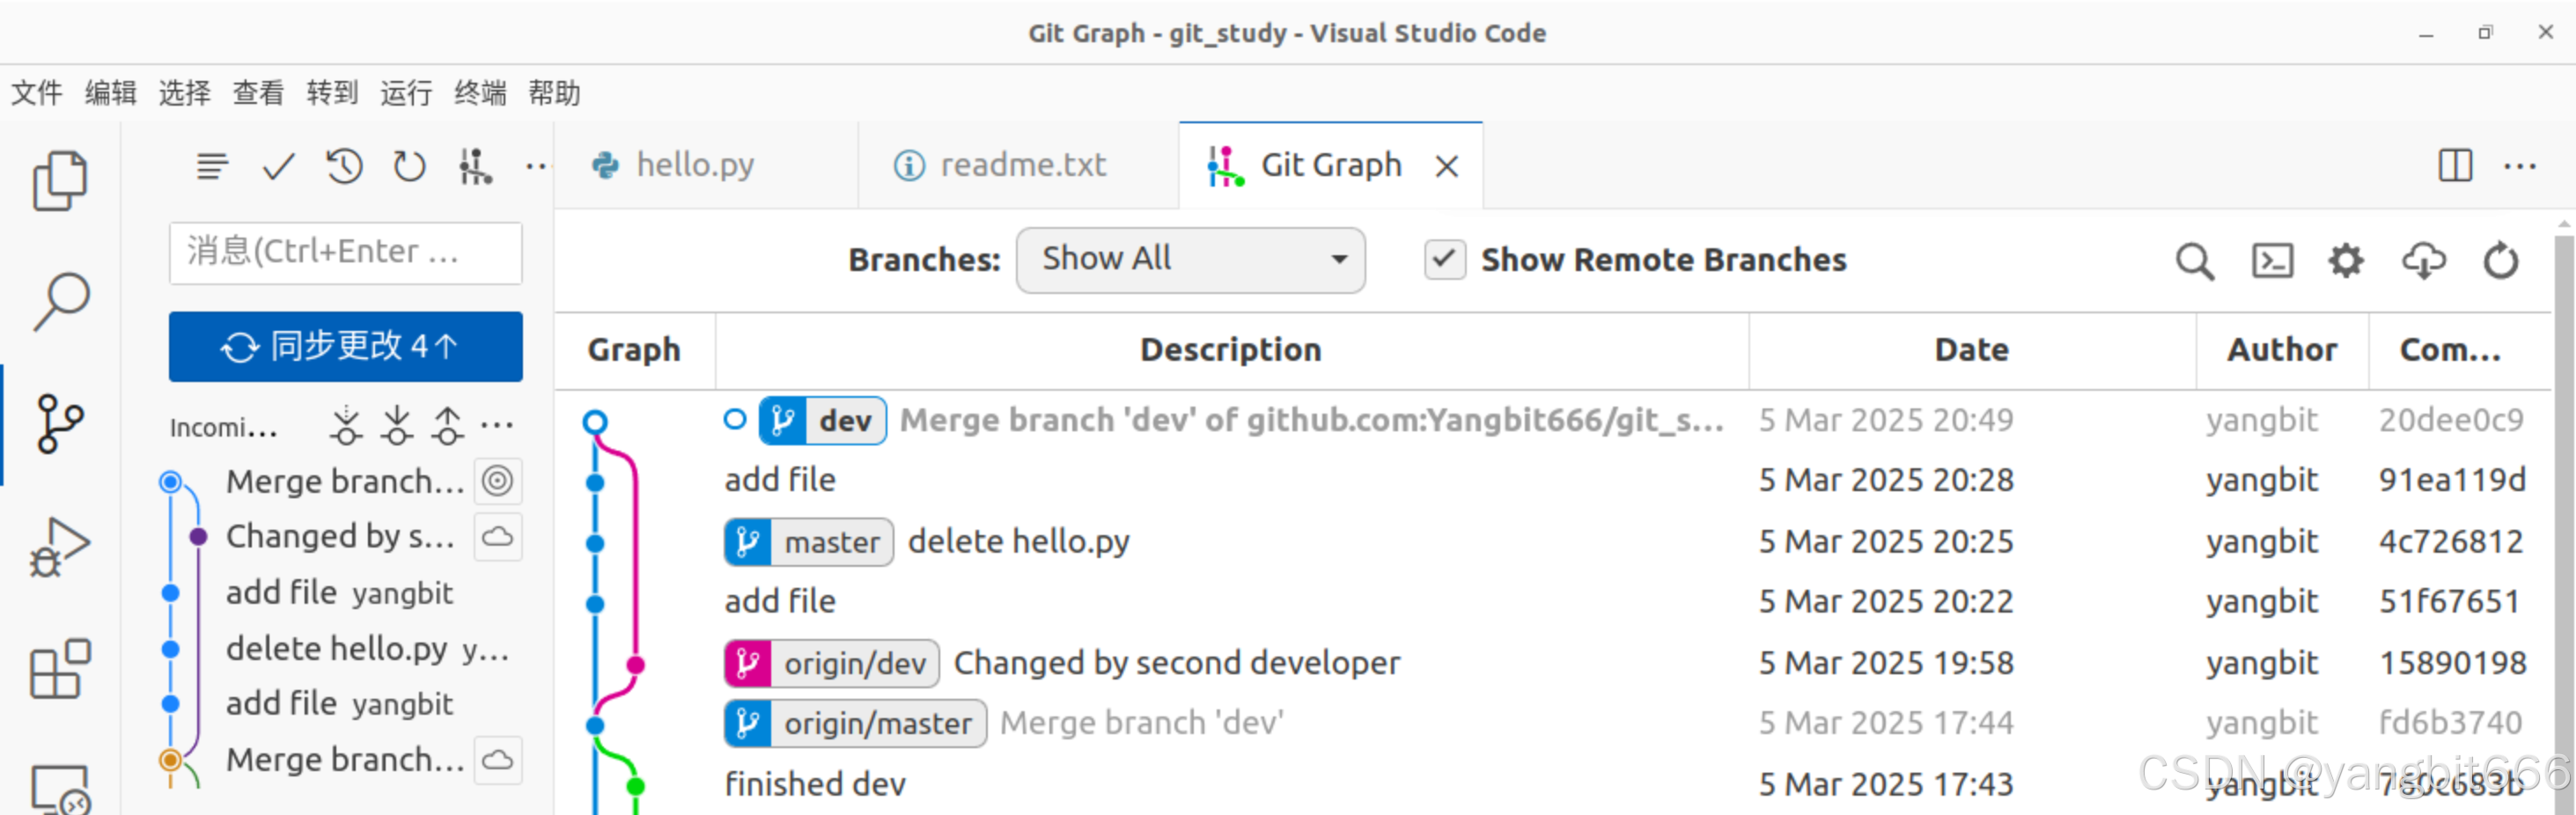Open Incoming section more actions ellipsis
The width and height of the screenshot is (2576, 815).
pos(497,426)
